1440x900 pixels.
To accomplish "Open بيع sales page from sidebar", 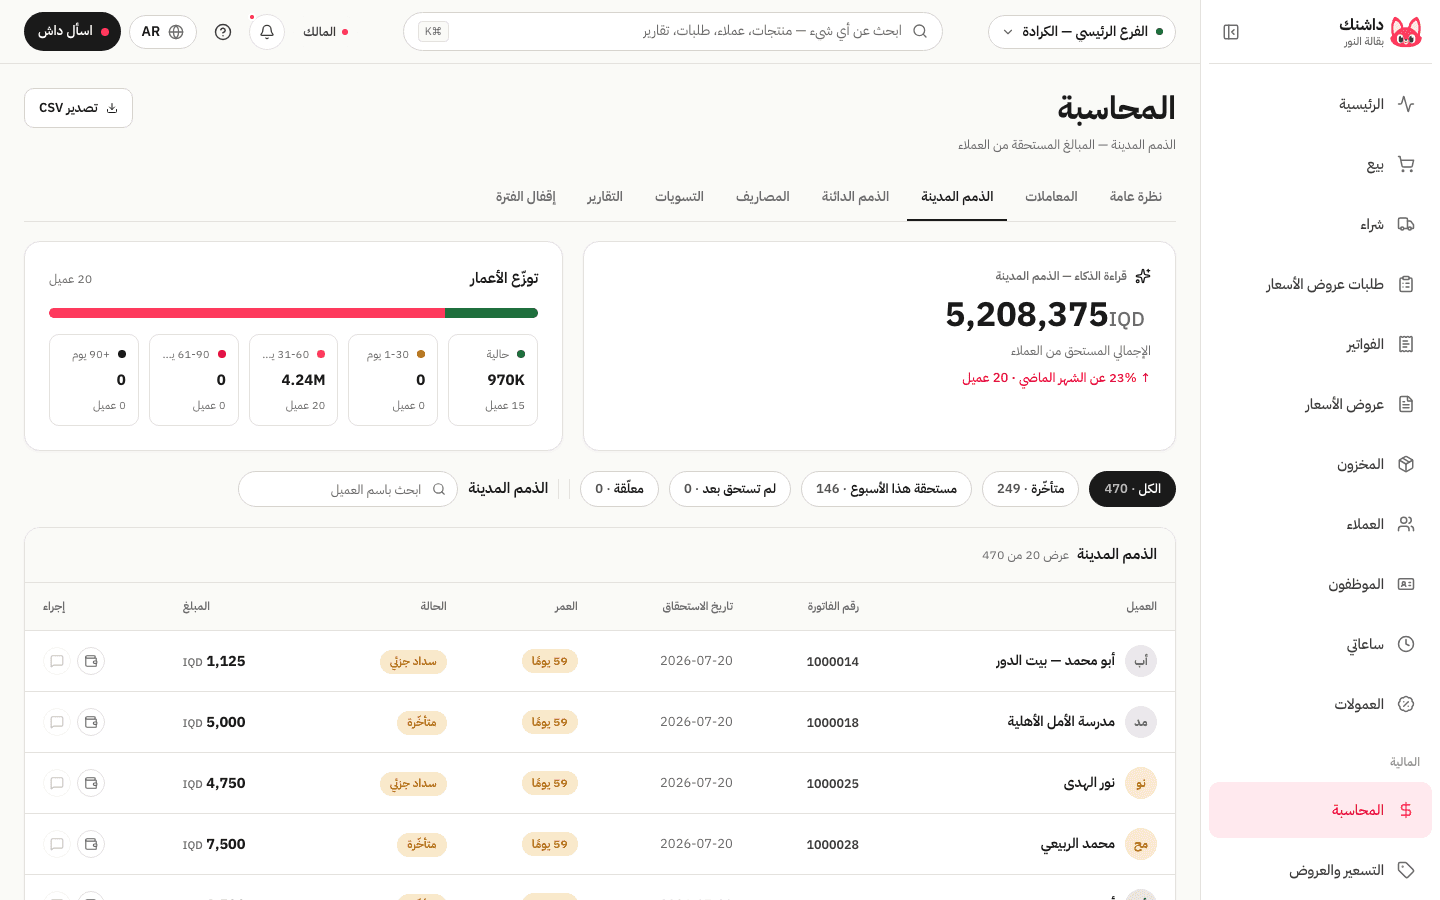I will pos(1320,164).
